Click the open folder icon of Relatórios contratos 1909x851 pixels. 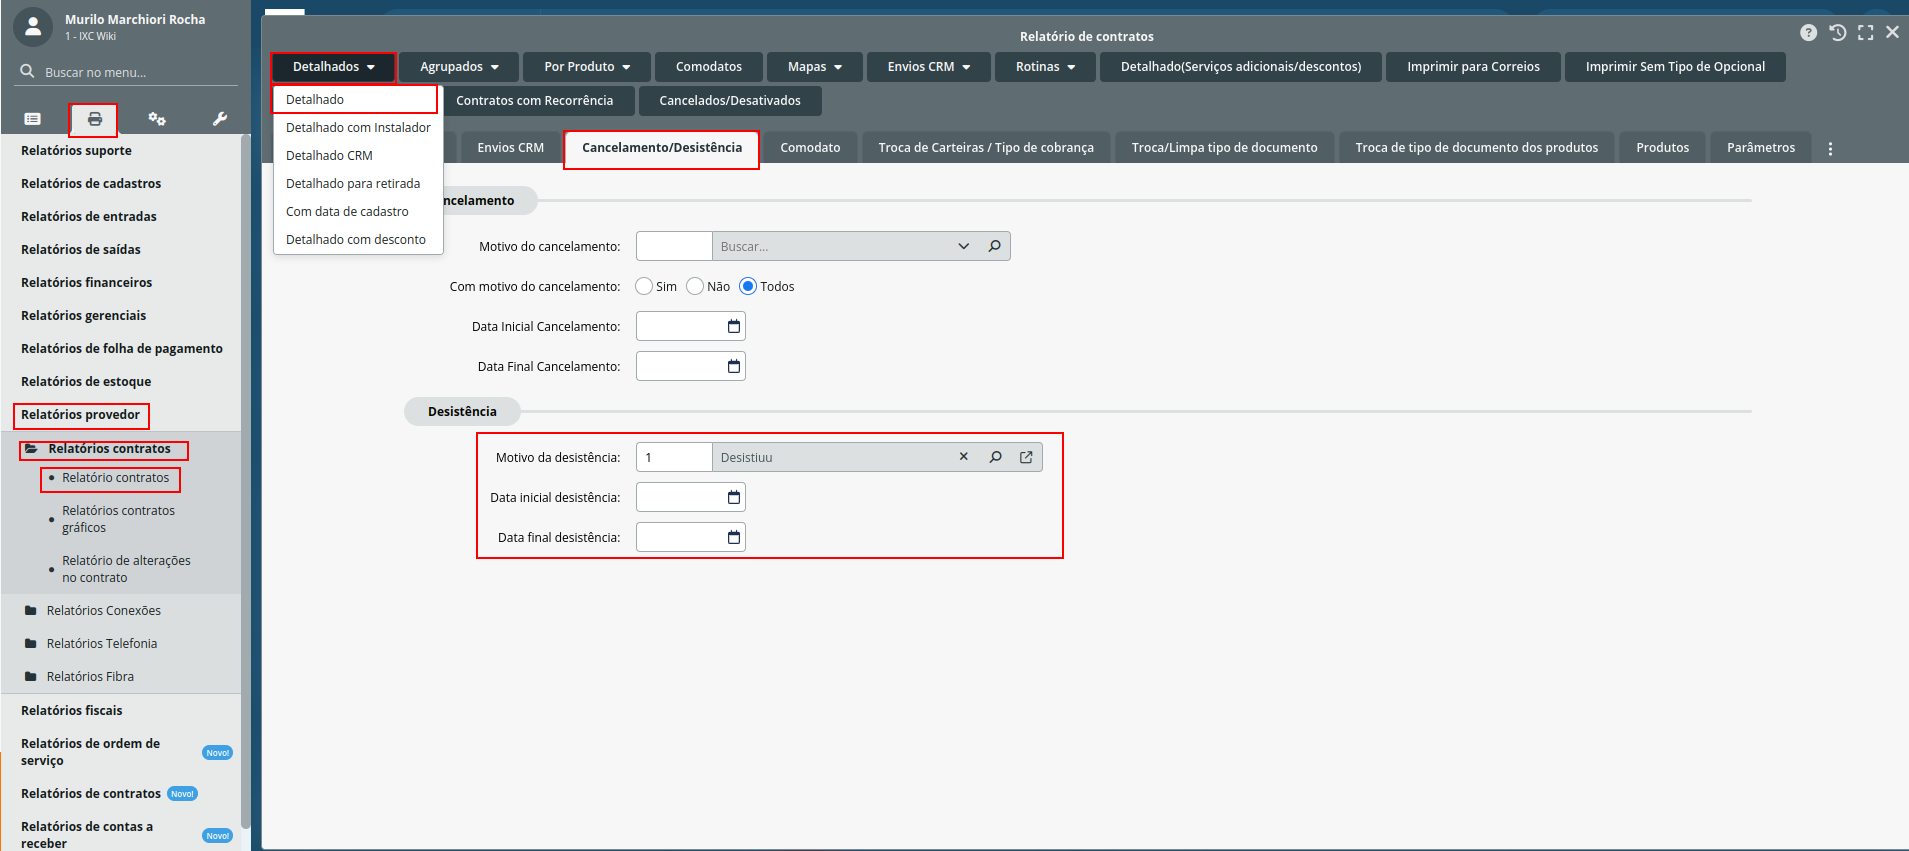(x=31, y=448)
